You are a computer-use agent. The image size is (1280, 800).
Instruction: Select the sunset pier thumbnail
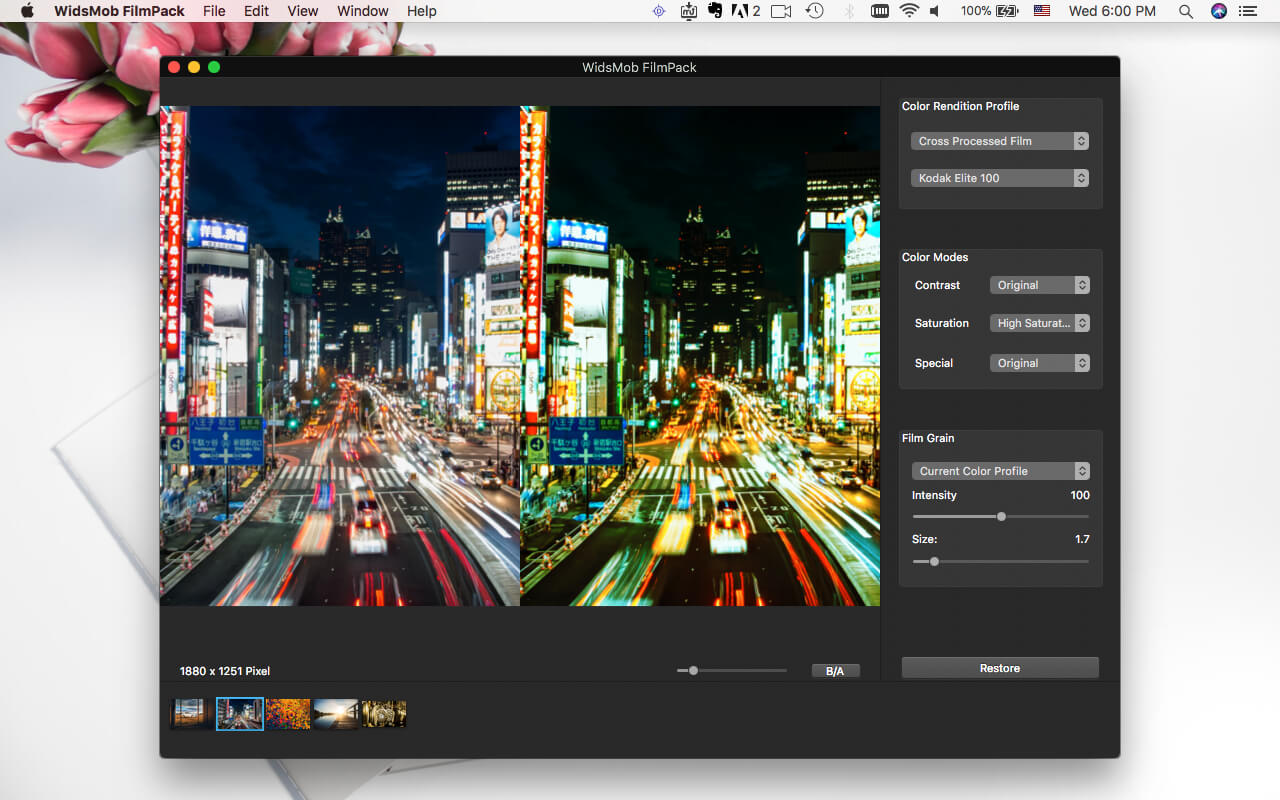(x=336, y=714)
